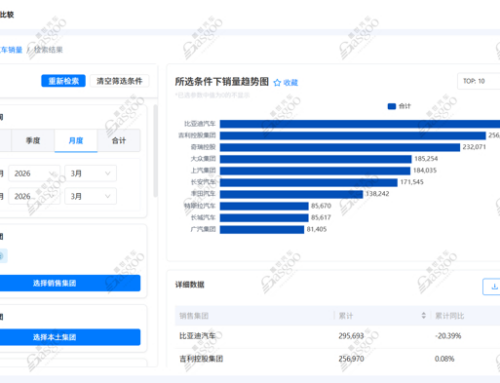Image resolution: width=500 pixels, height=383 pixels.
Task: Click the download icon in 详细数据 section
Action: coord(495,287)
